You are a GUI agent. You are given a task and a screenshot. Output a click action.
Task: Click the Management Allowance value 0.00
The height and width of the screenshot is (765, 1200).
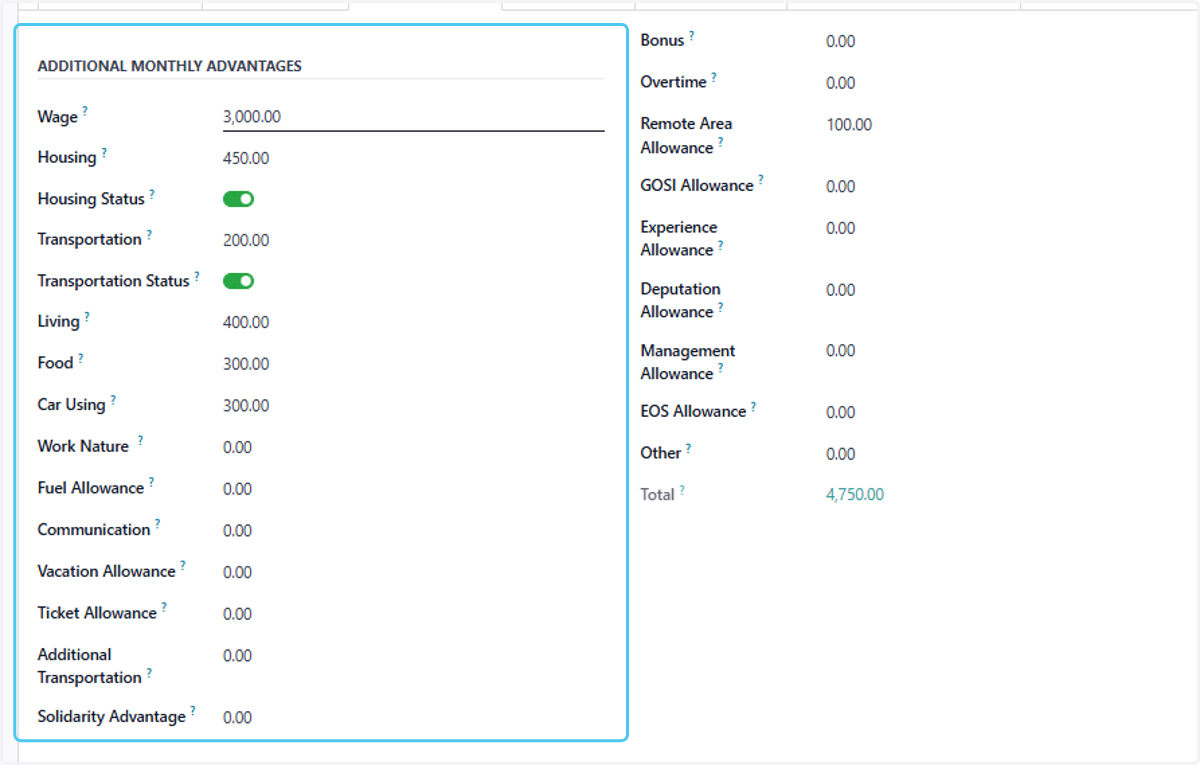(841, 351)
